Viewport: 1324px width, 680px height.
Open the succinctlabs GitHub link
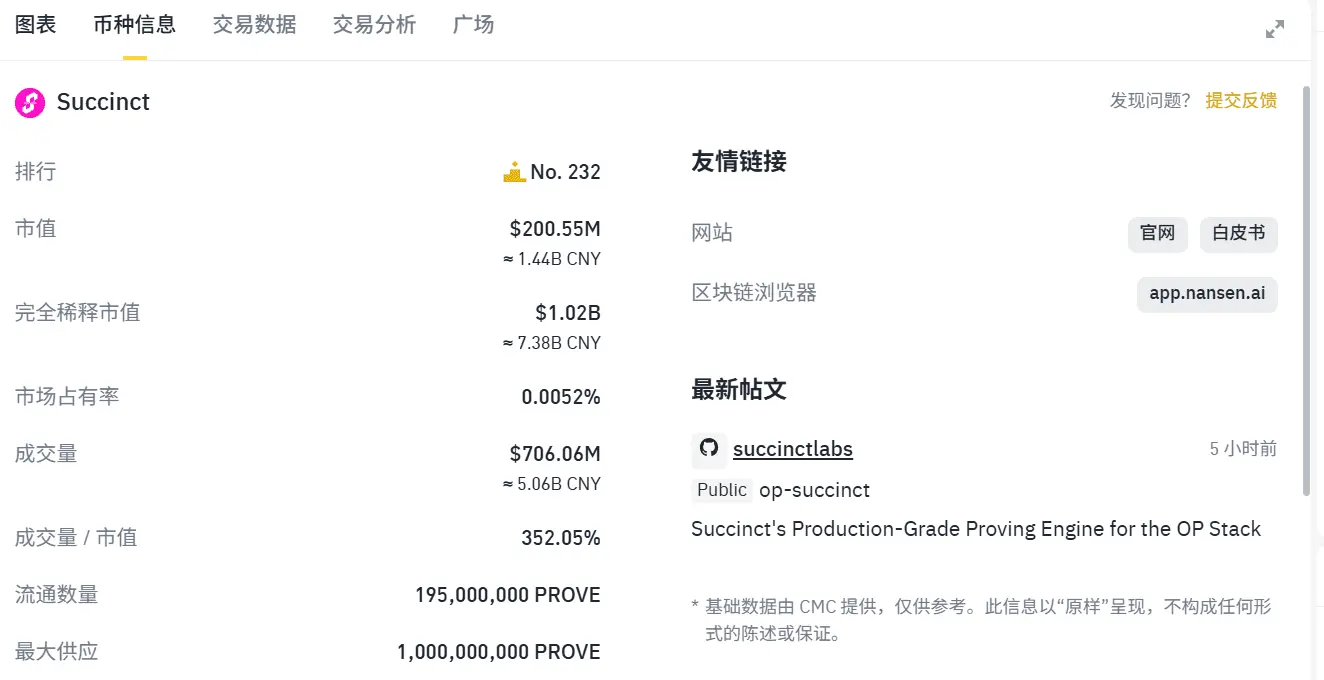click(x=793, y=449)
